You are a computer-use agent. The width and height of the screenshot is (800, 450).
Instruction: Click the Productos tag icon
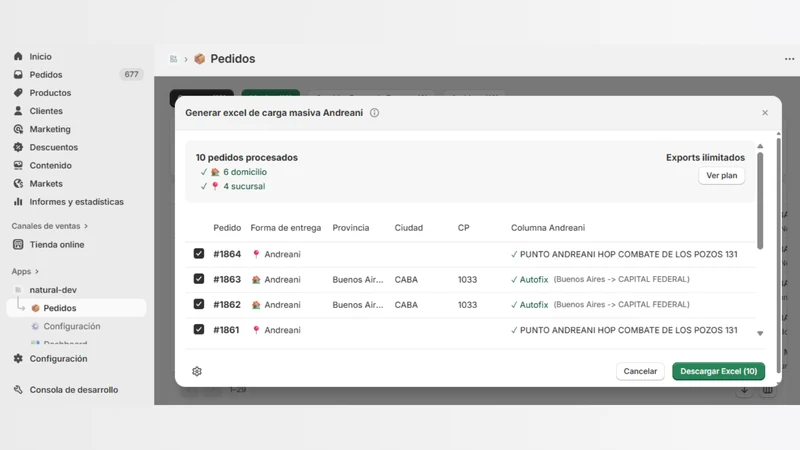pyautogui.click(x=18, y=92)
